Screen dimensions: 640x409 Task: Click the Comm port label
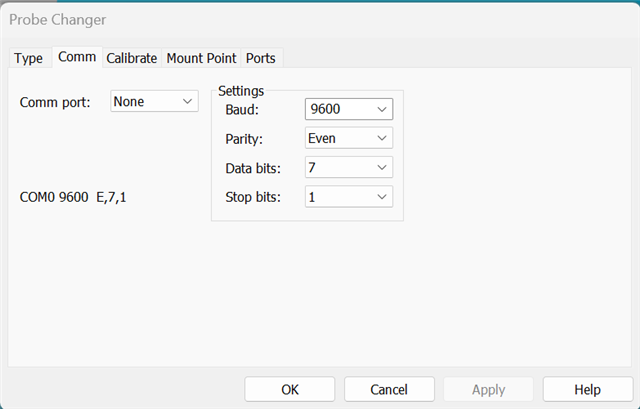(x=55, y=102)
